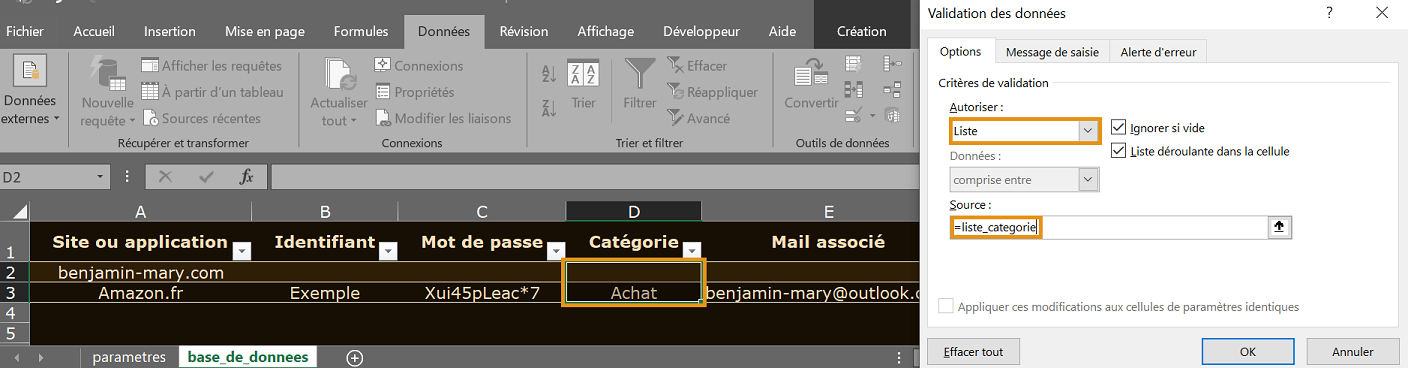
Task: Open Avancé filter options
Action: pos(698,118)
